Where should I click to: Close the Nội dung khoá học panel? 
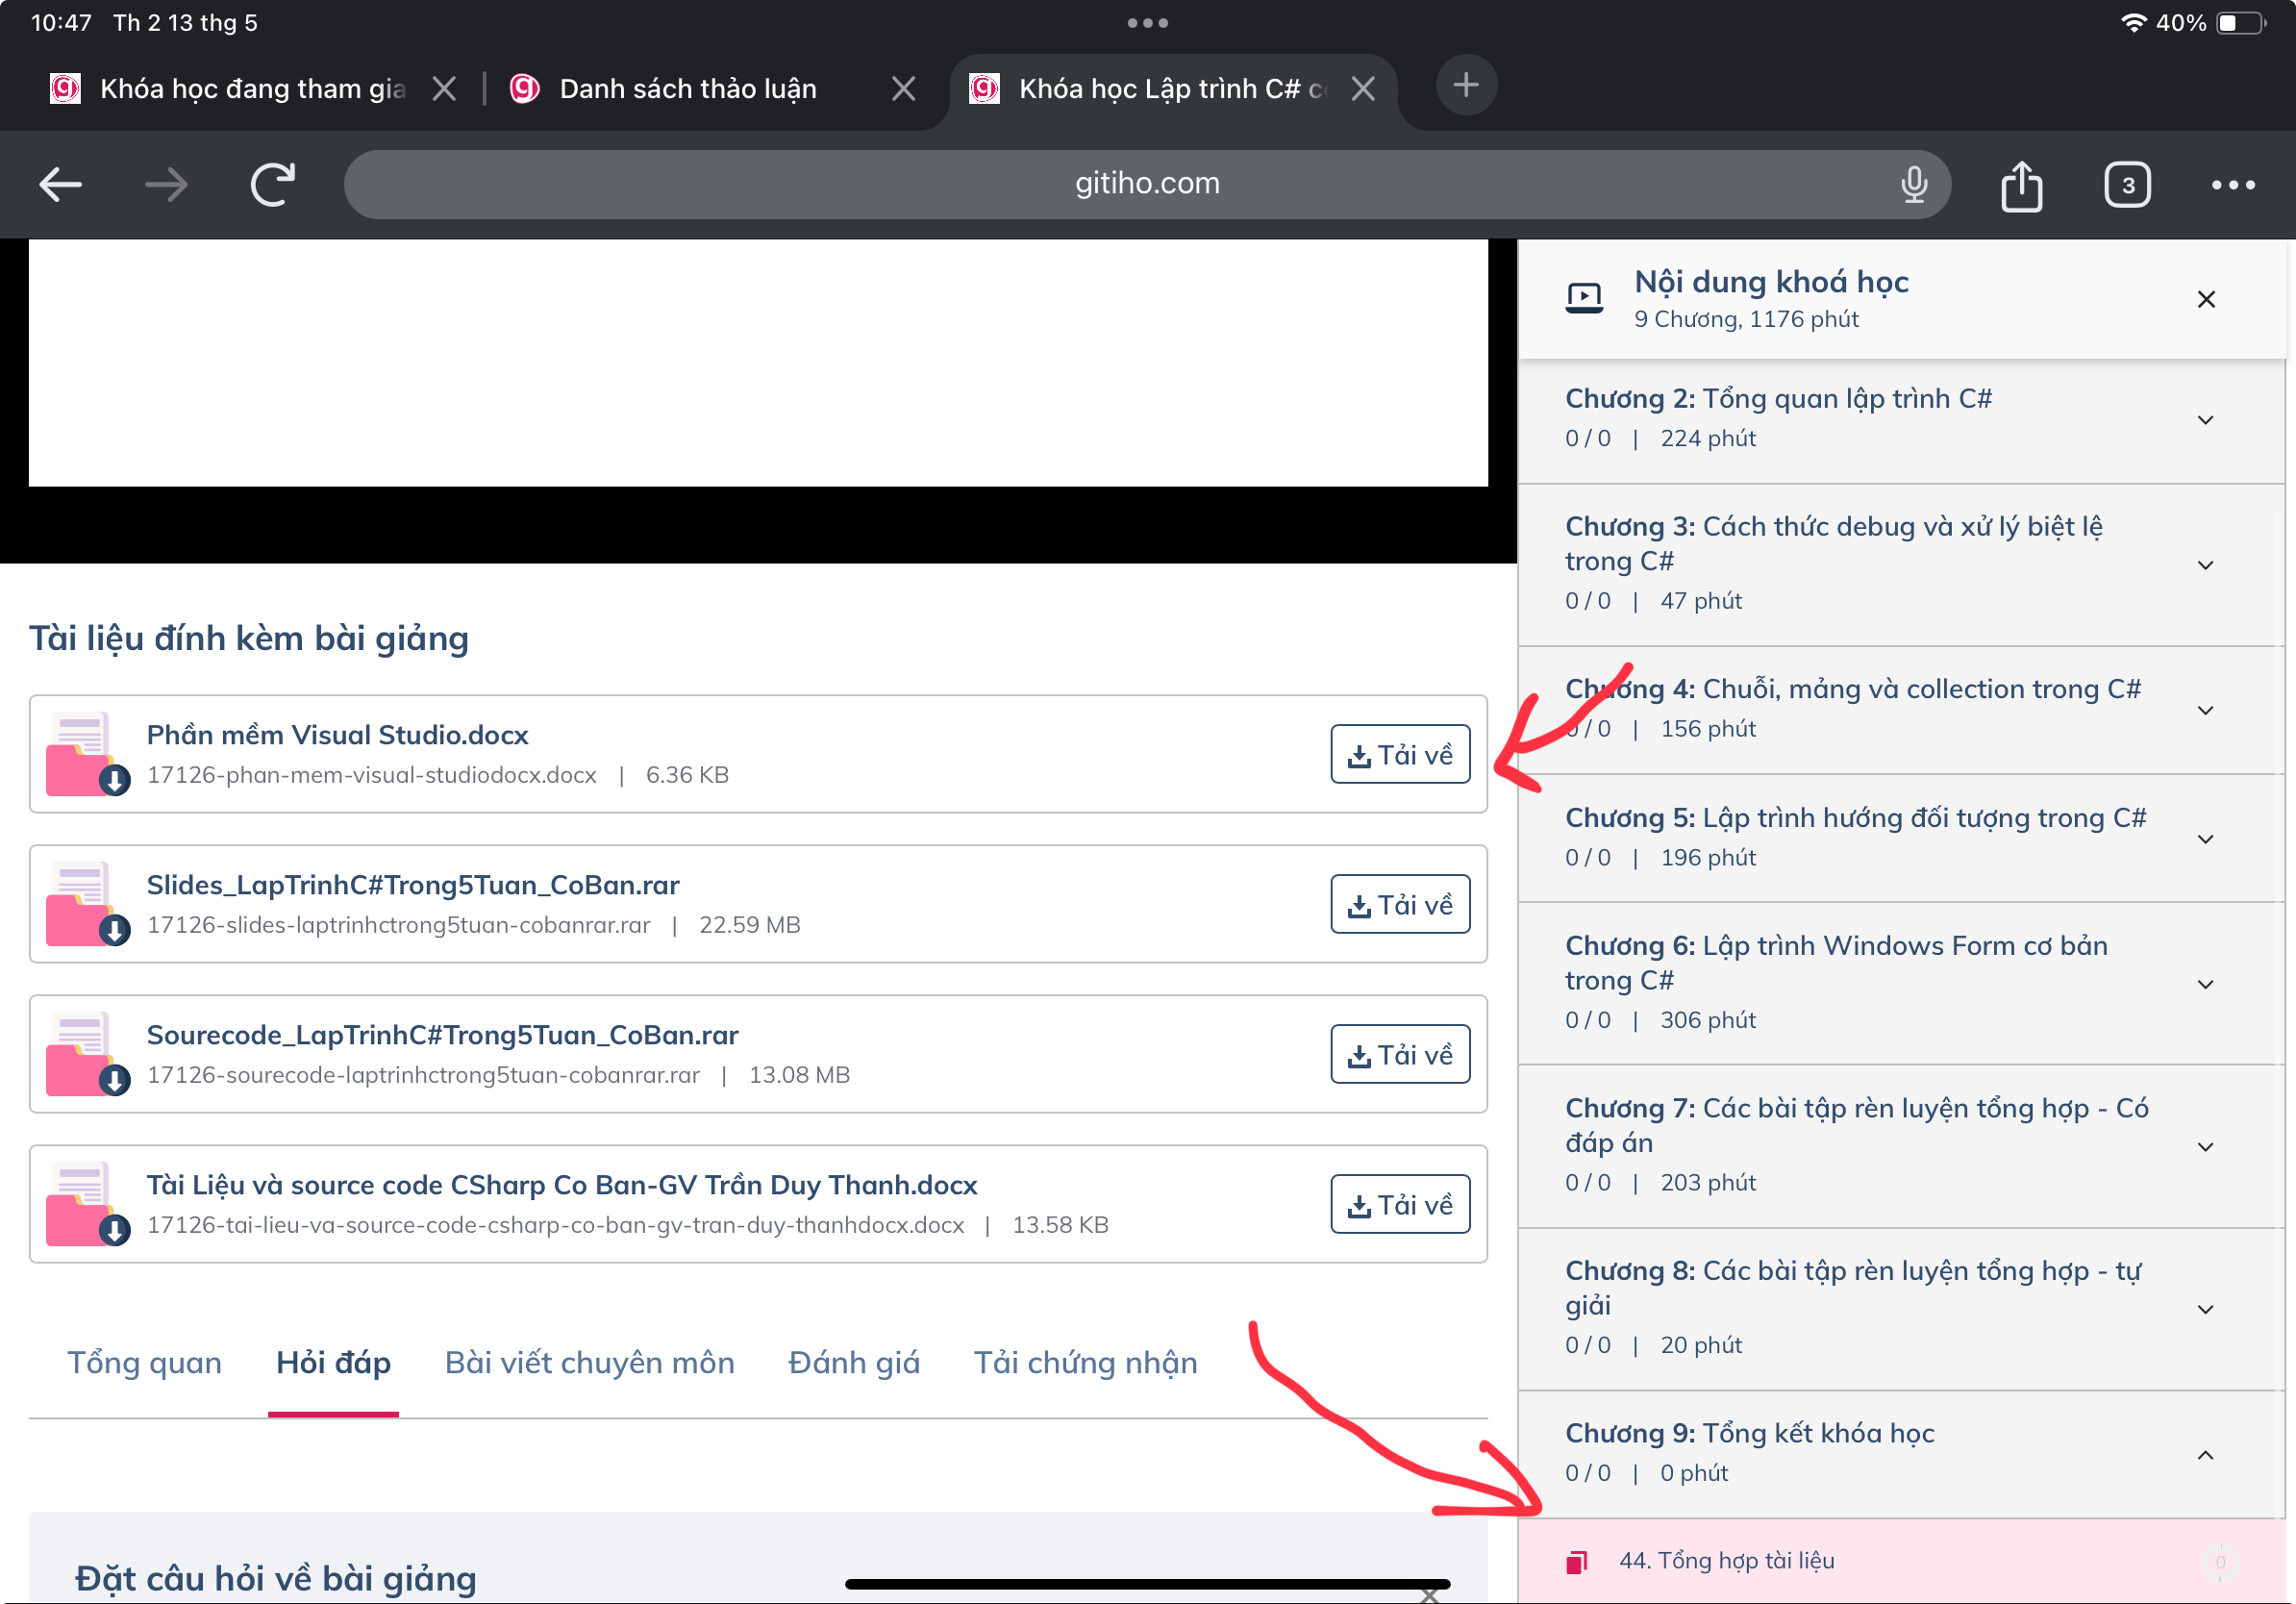click(x=2206, y=299)
